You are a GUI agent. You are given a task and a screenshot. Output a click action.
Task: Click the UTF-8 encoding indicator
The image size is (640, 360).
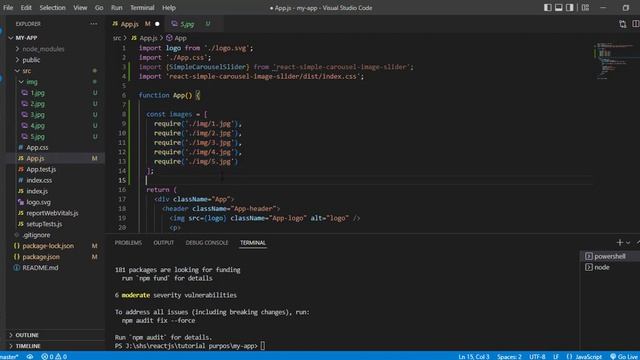[537, 356]
